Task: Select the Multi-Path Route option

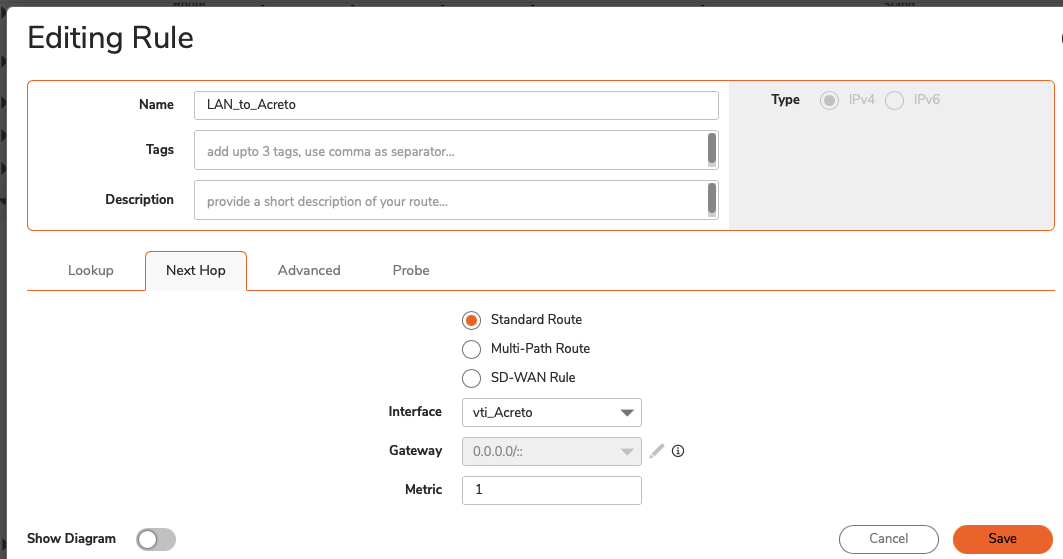Action: tap(471, 349)
